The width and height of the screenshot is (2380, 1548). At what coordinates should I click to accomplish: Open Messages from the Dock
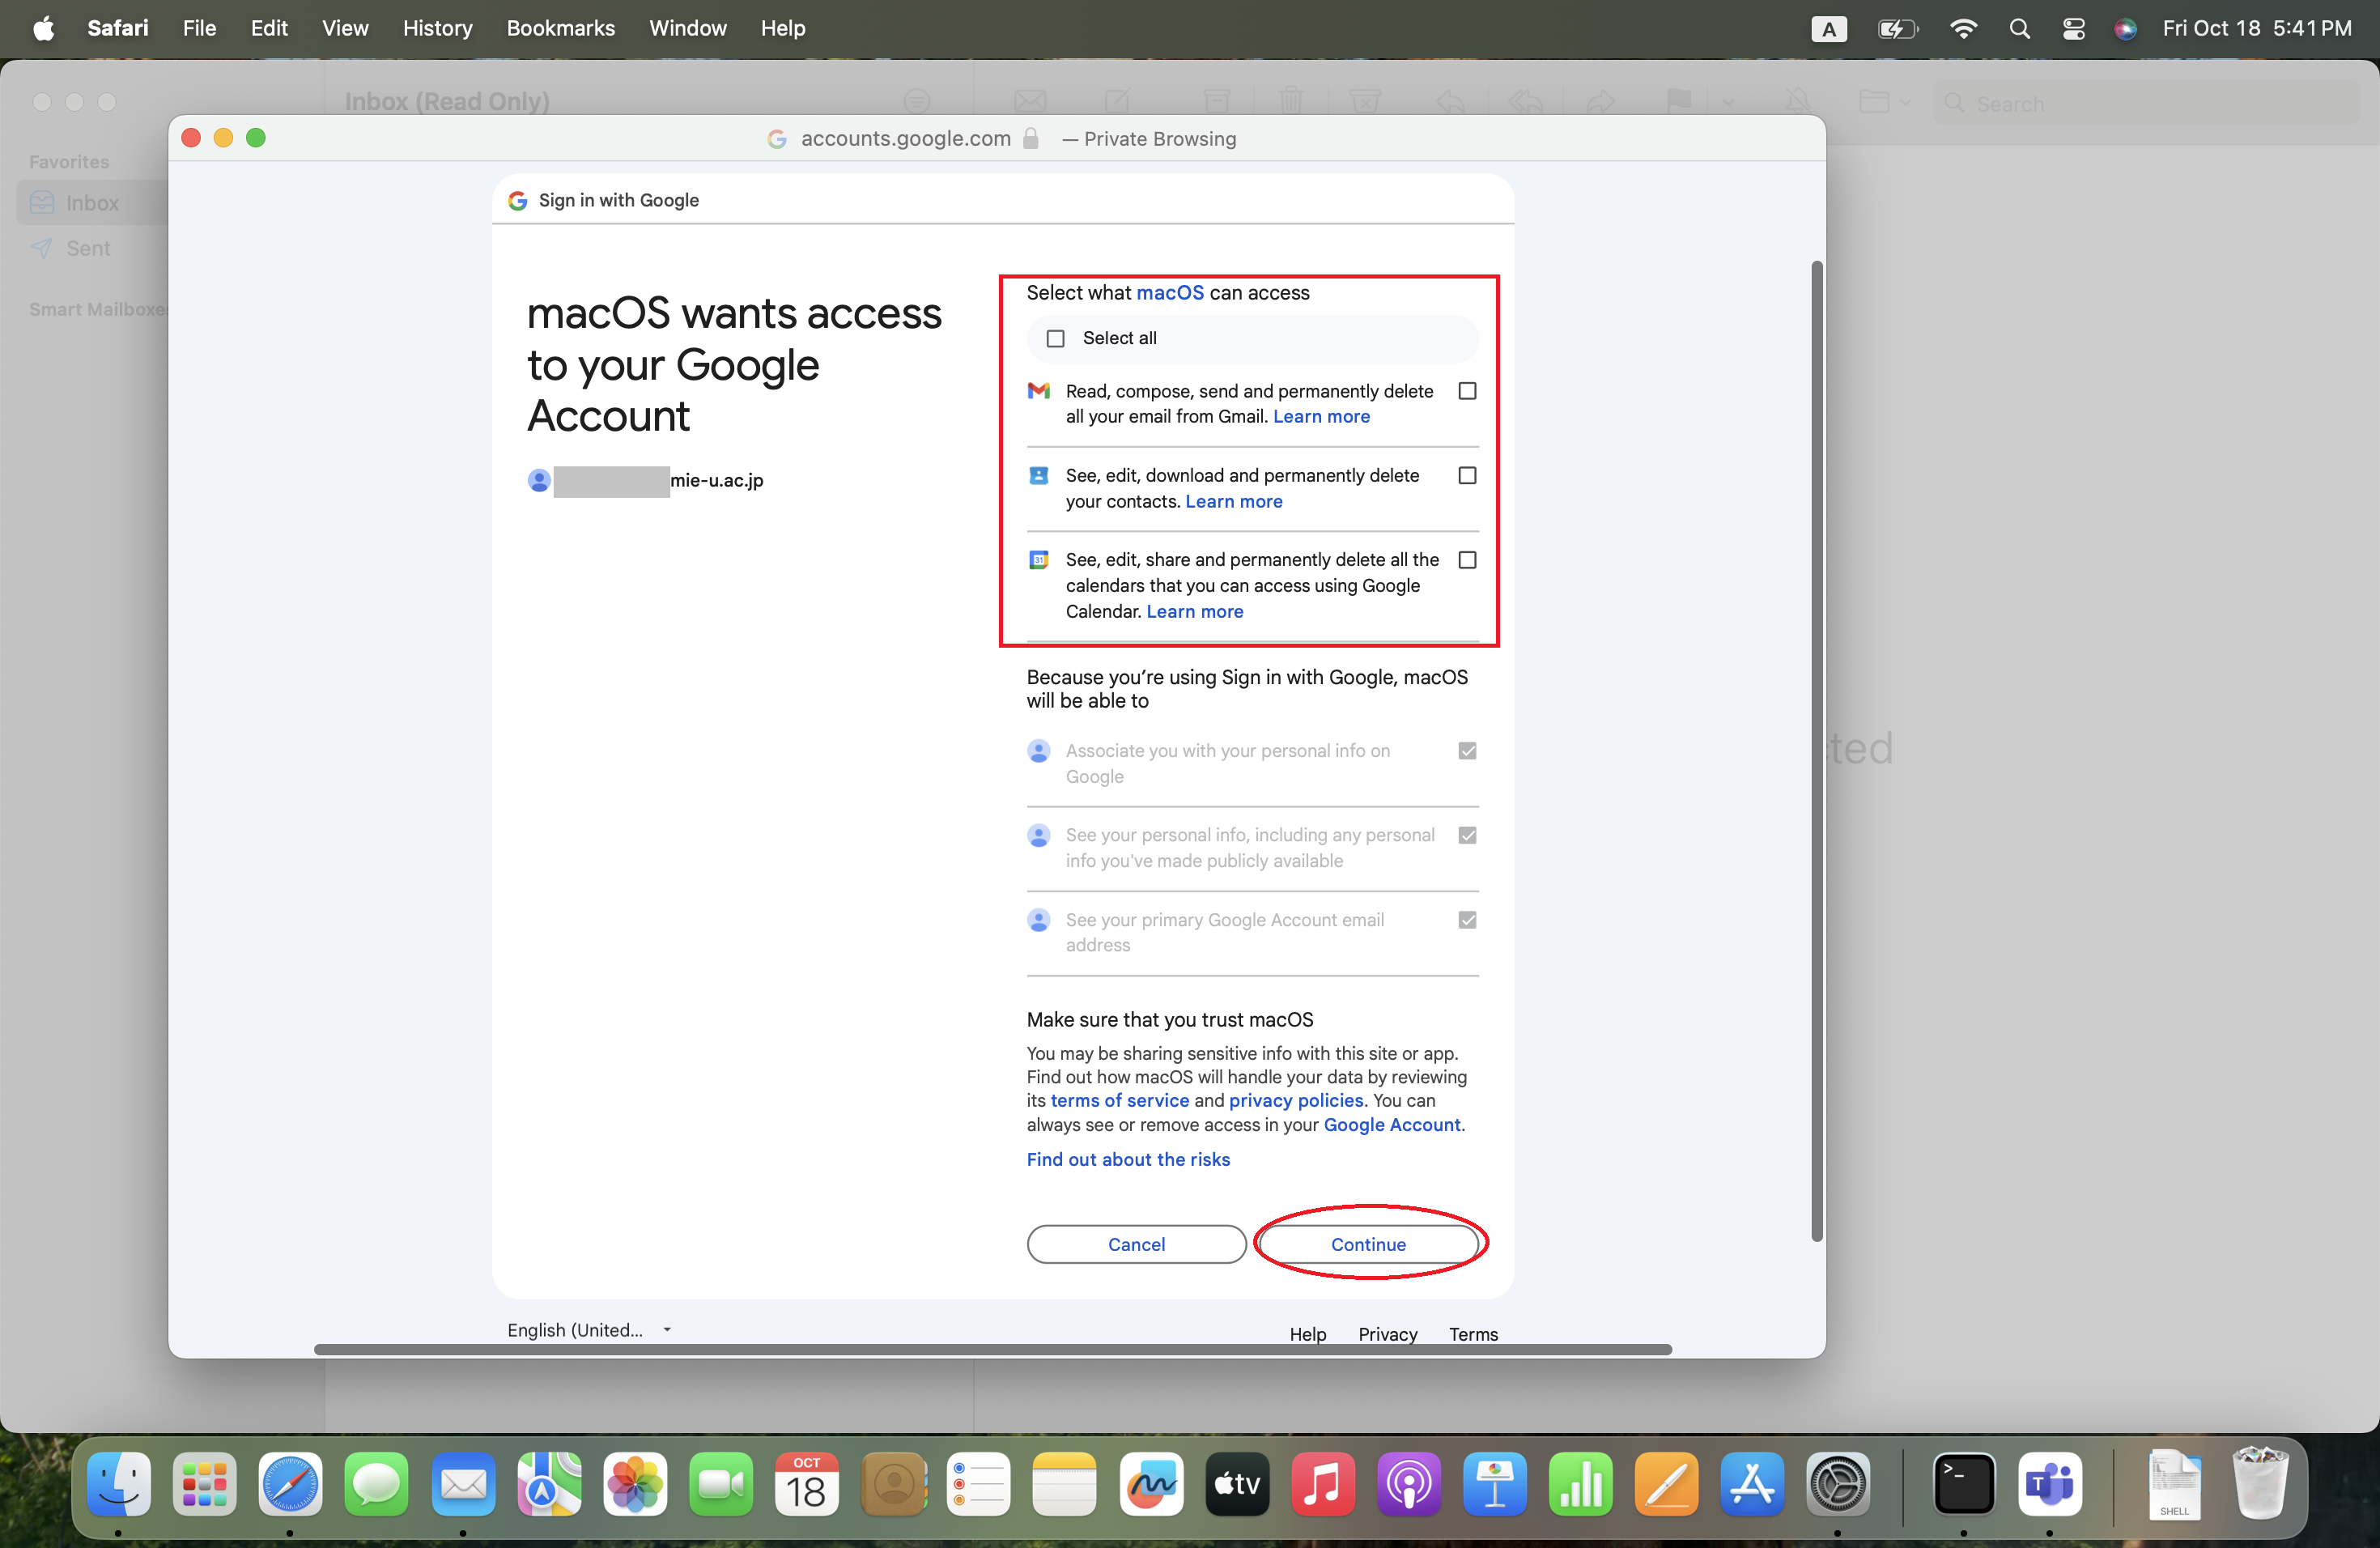(376, 1483)
